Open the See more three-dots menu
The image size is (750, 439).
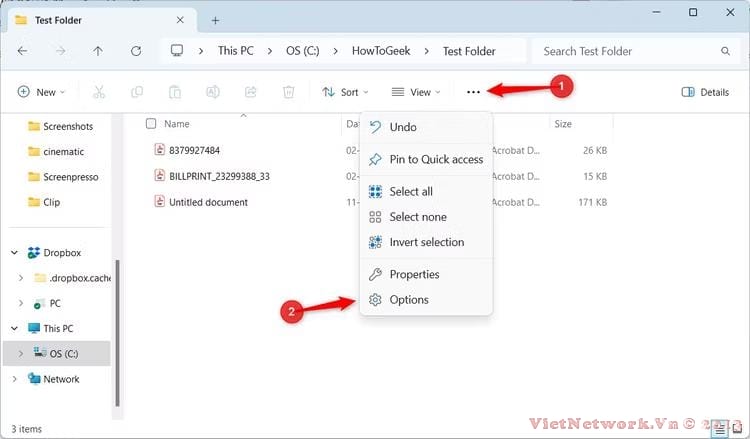click(x=473, y=92)
